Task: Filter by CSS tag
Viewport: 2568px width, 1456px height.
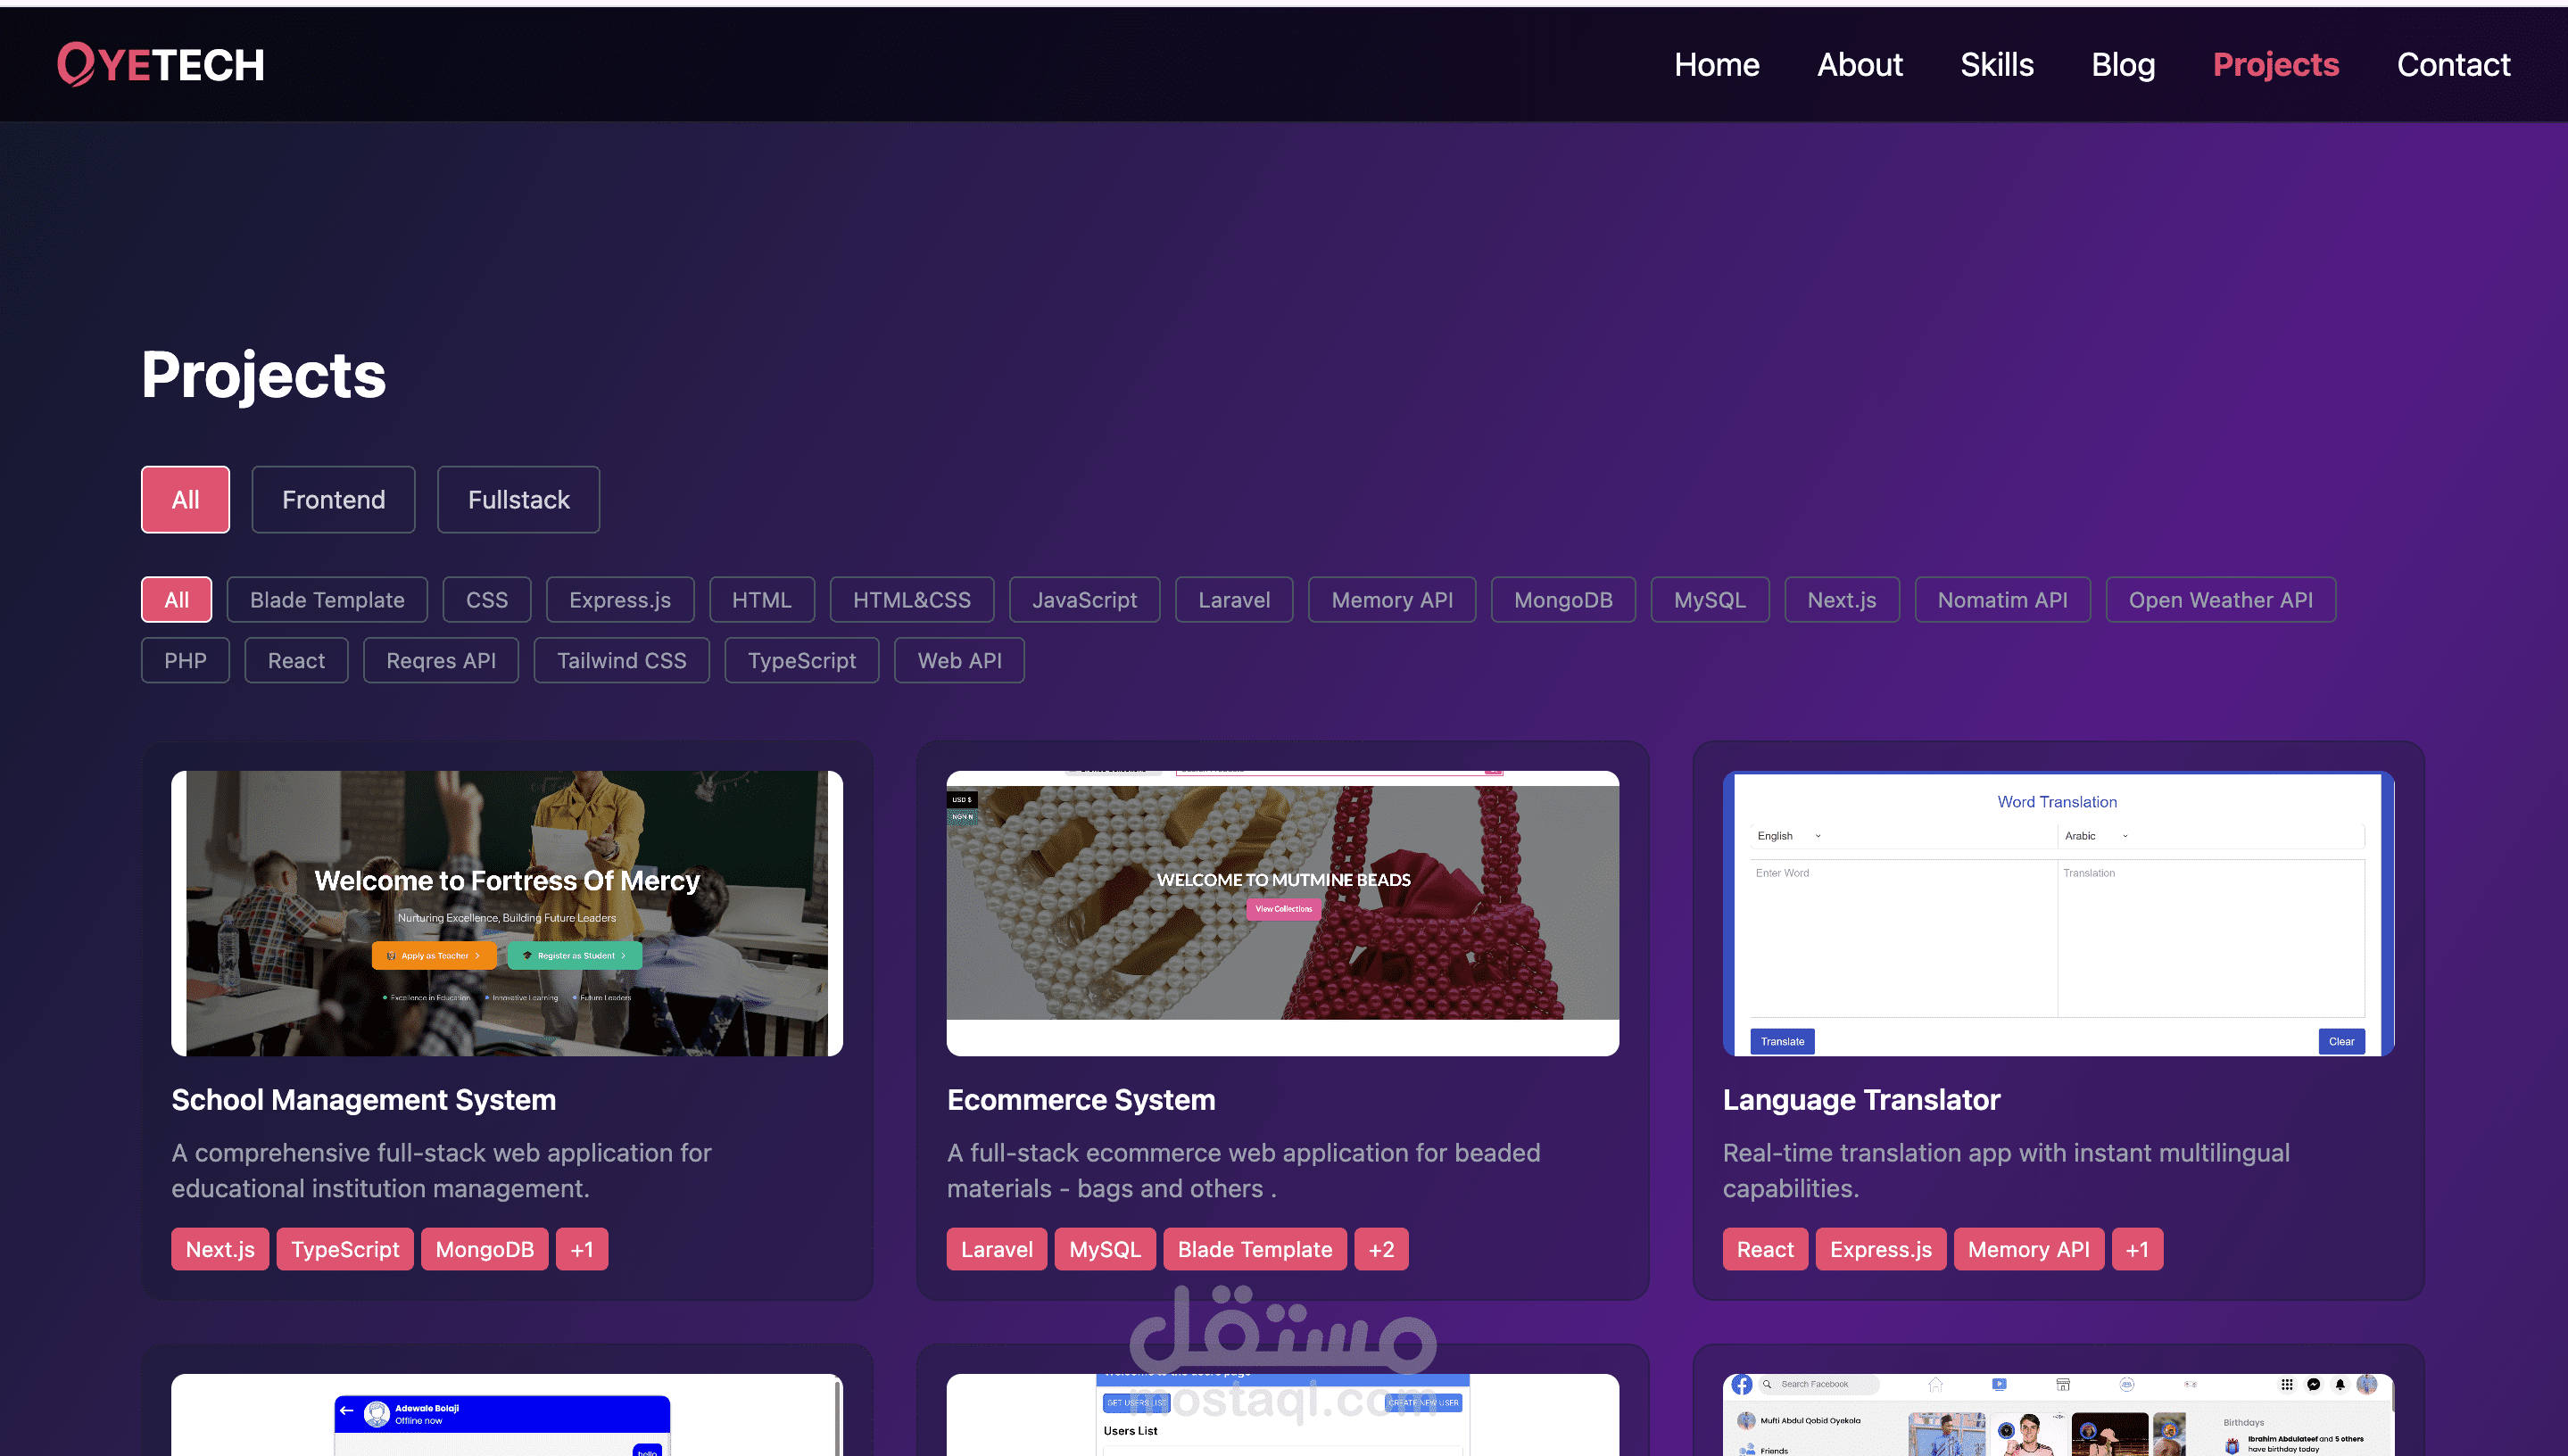Action: tap(486, 600)
